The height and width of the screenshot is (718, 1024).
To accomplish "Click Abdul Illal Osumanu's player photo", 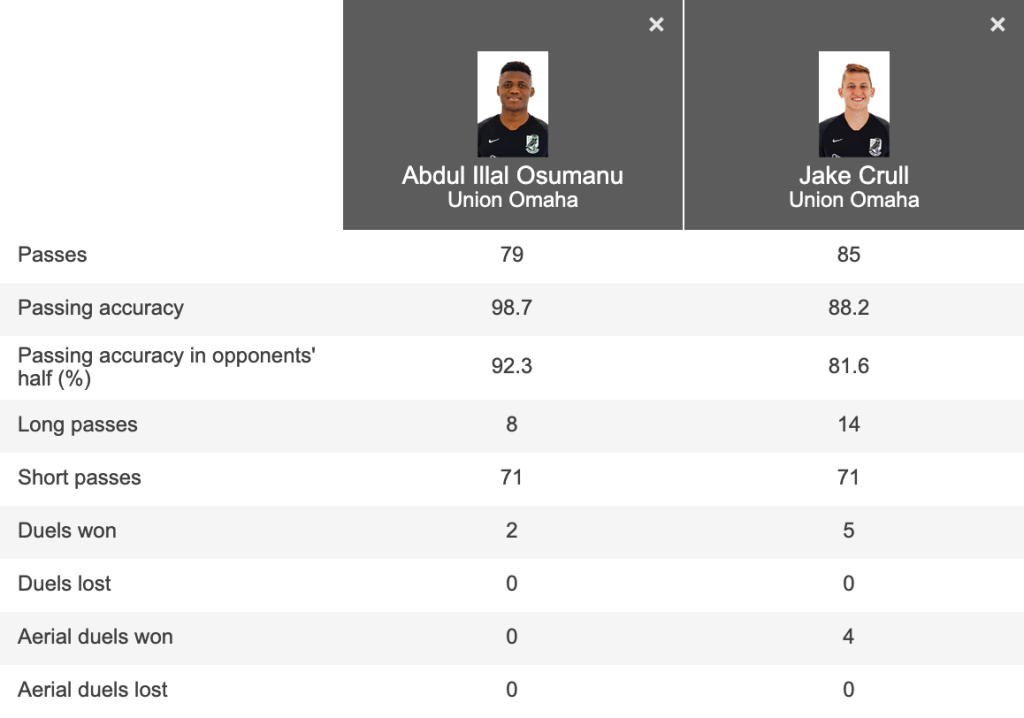I will pos(512,104).
